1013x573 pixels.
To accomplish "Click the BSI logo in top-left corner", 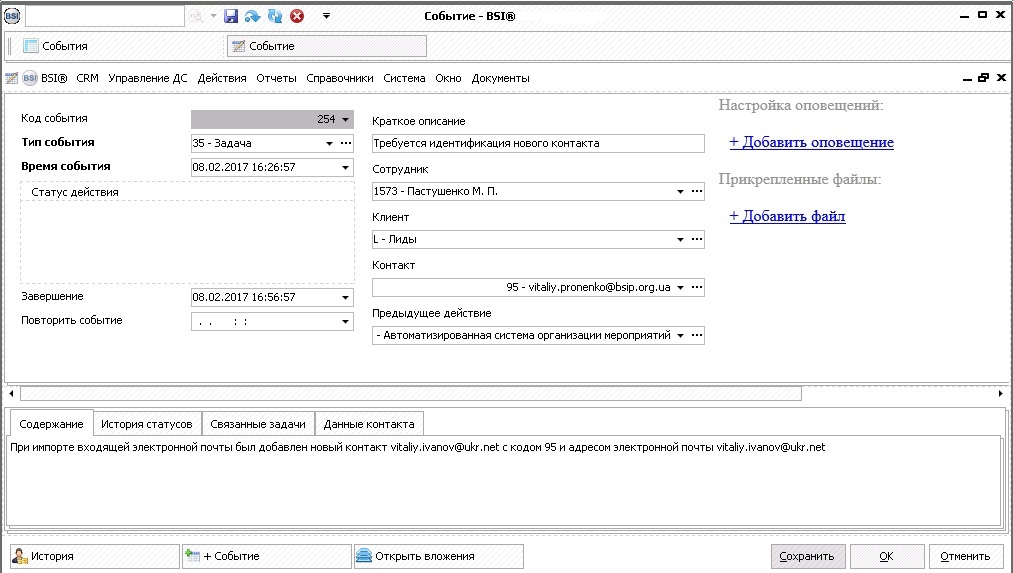I will [x=12, y=16].
